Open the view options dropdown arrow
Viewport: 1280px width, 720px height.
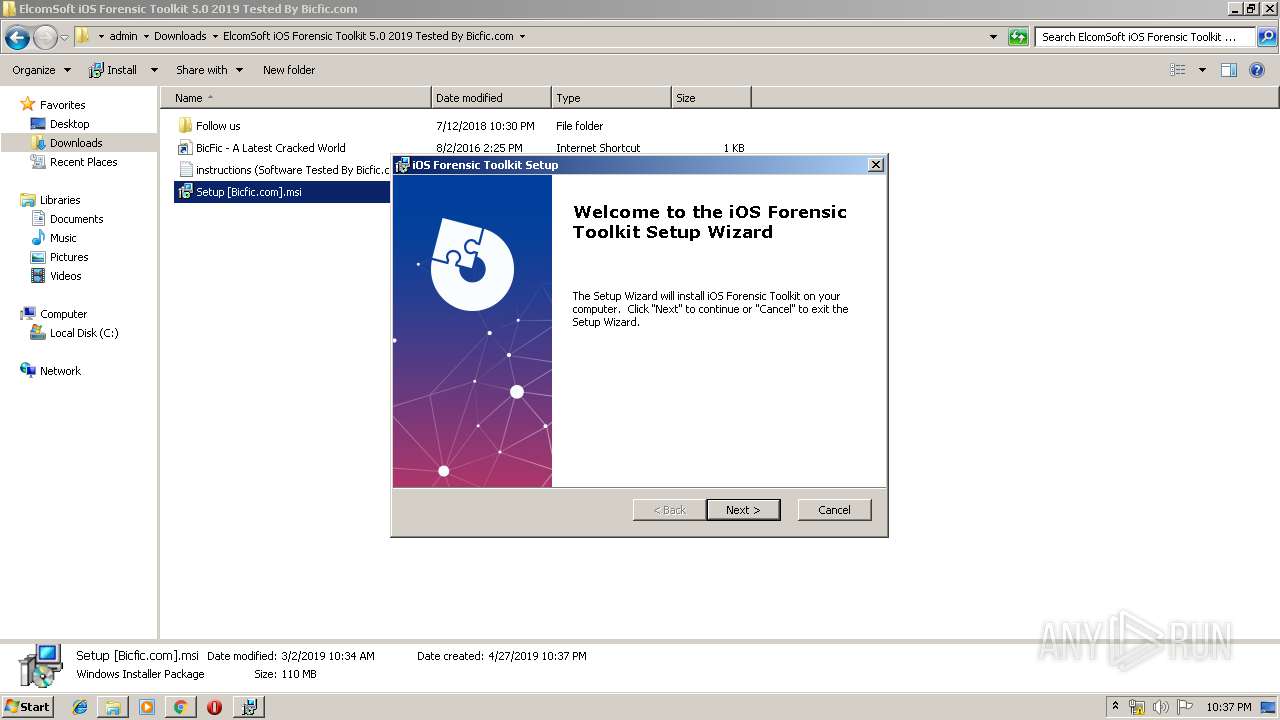point(1202,70)
